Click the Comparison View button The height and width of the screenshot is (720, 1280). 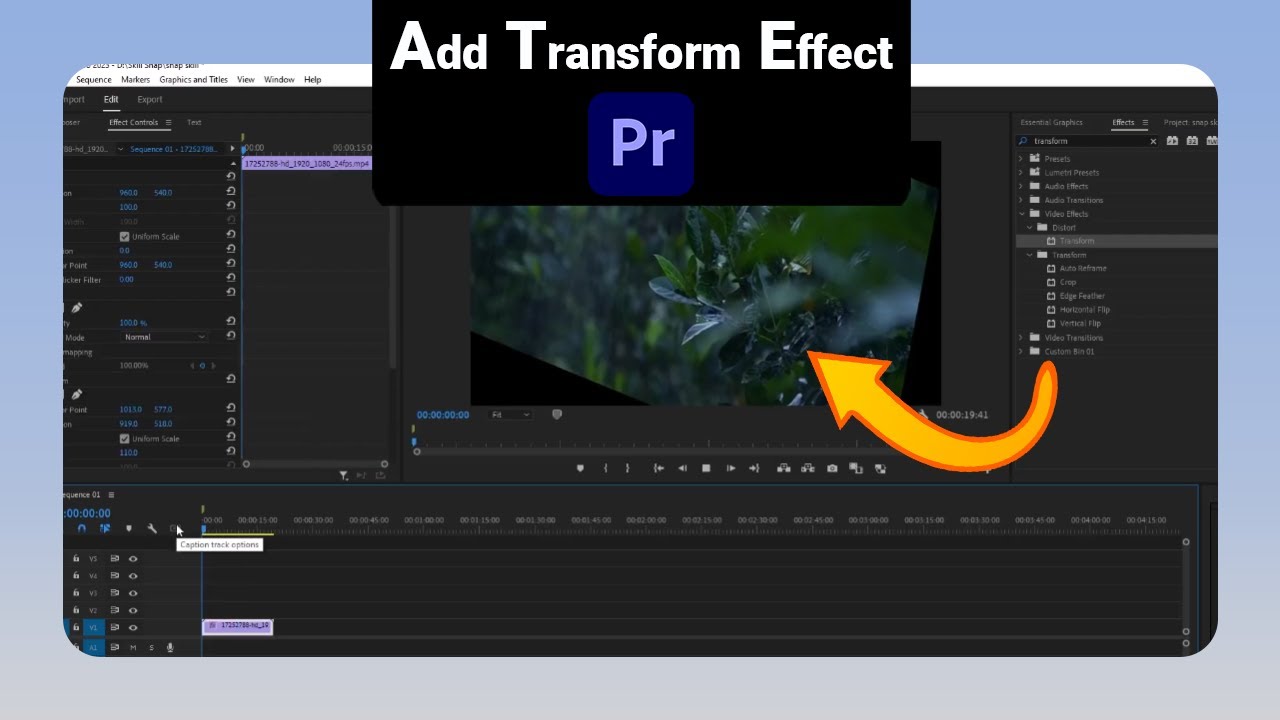pos(856,468)
